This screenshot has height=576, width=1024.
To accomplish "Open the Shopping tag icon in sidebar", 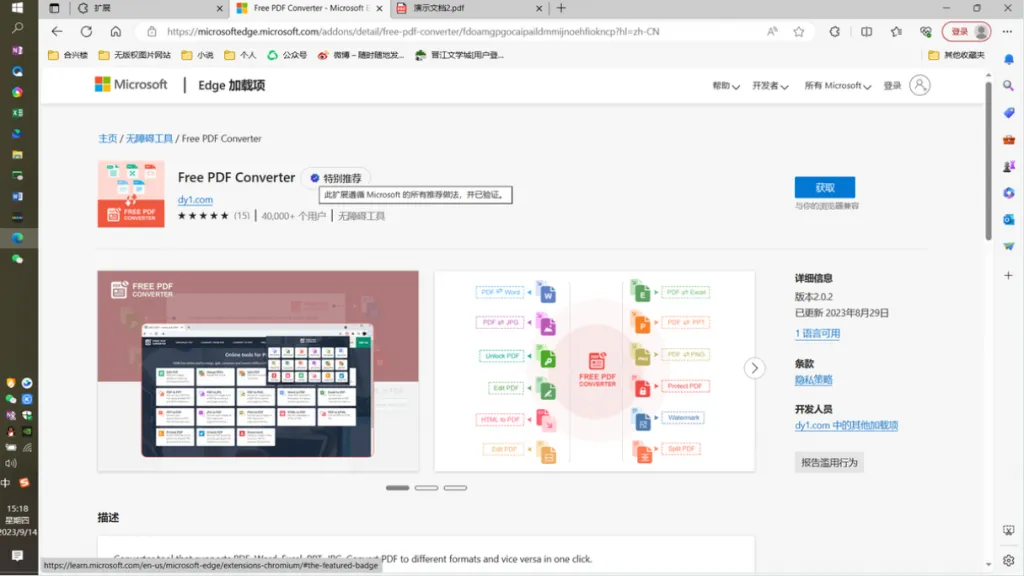I will [1009, 113].
